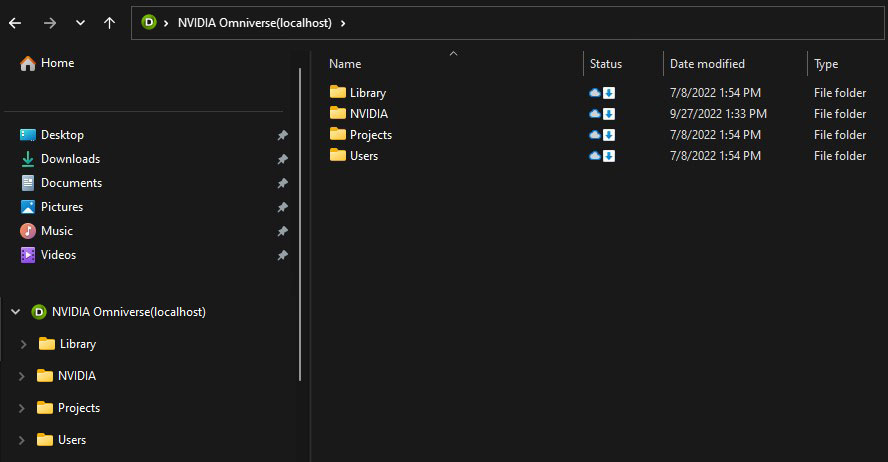Select NVIDIA Omniverse(localhost) breadcrumb in address bar
The image size is (888, 462).
(255, 23)
